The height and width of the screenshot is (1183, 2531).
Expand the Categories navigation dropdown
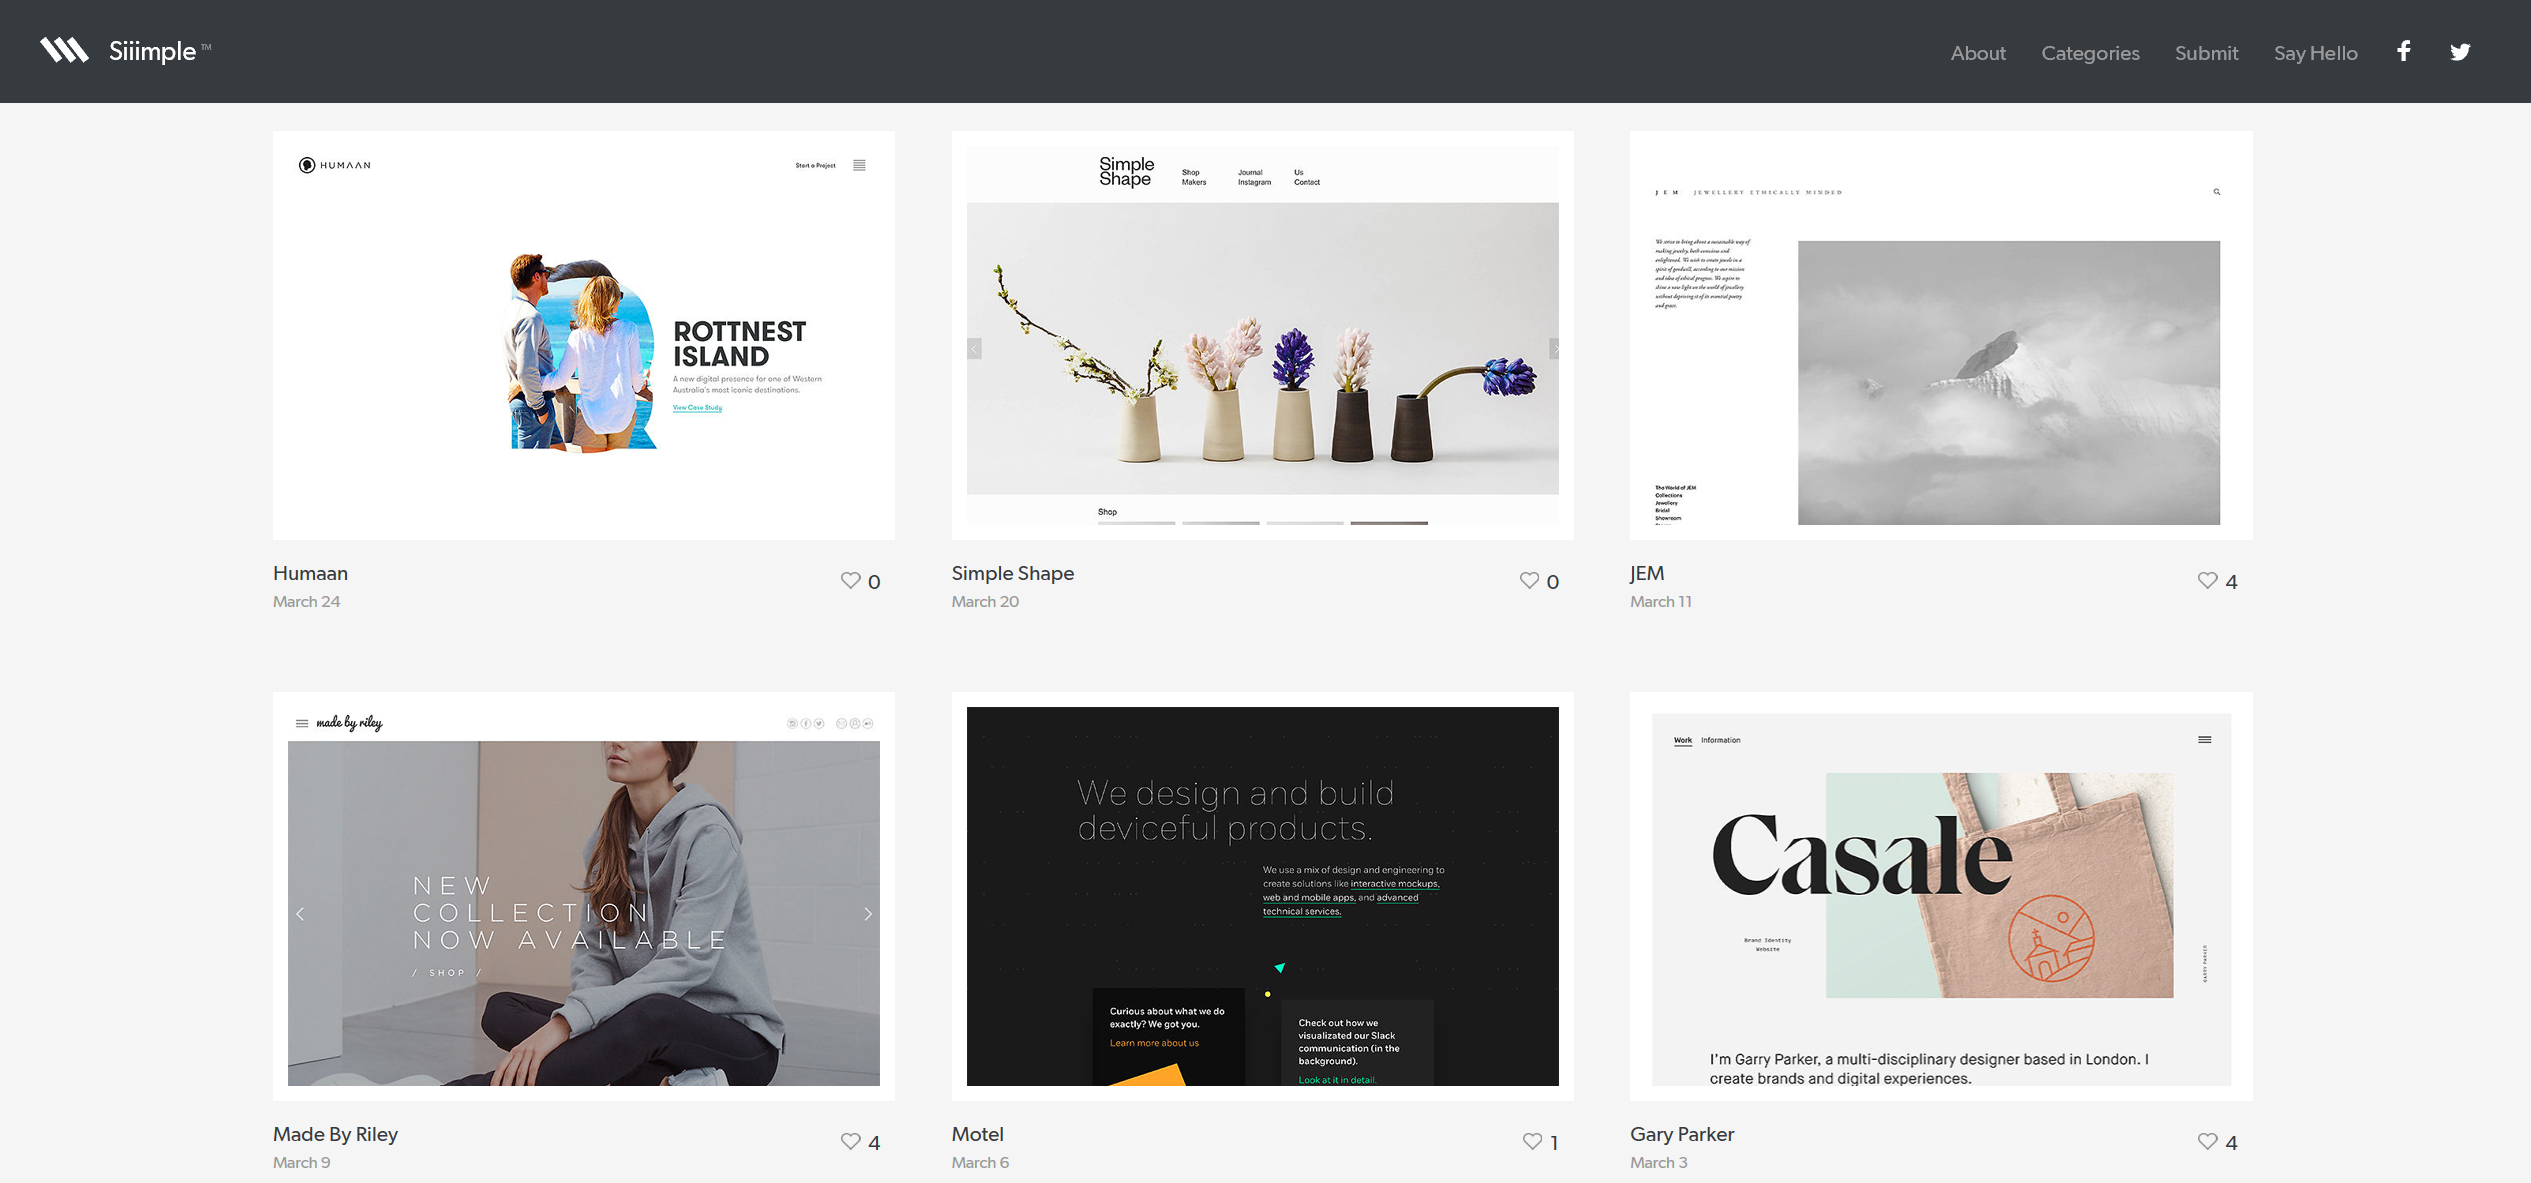[x=2090, y=52]
